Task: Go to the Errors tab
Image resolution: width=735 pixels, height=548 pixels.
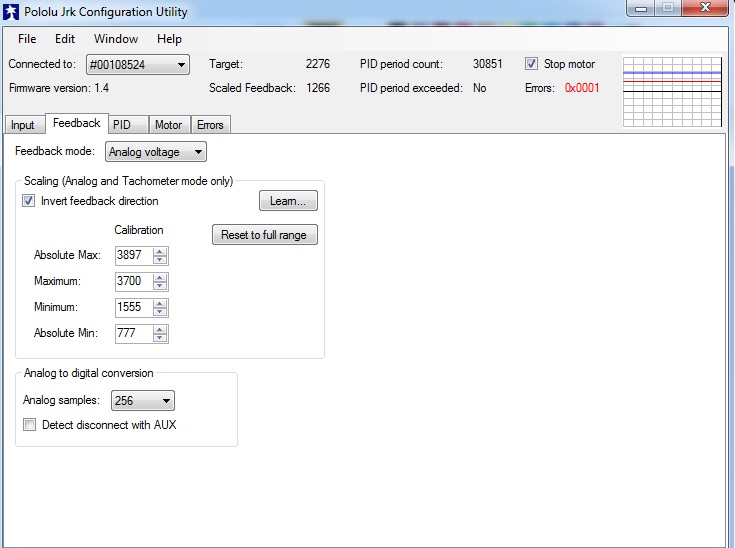Action: click(x=210, y=125)
